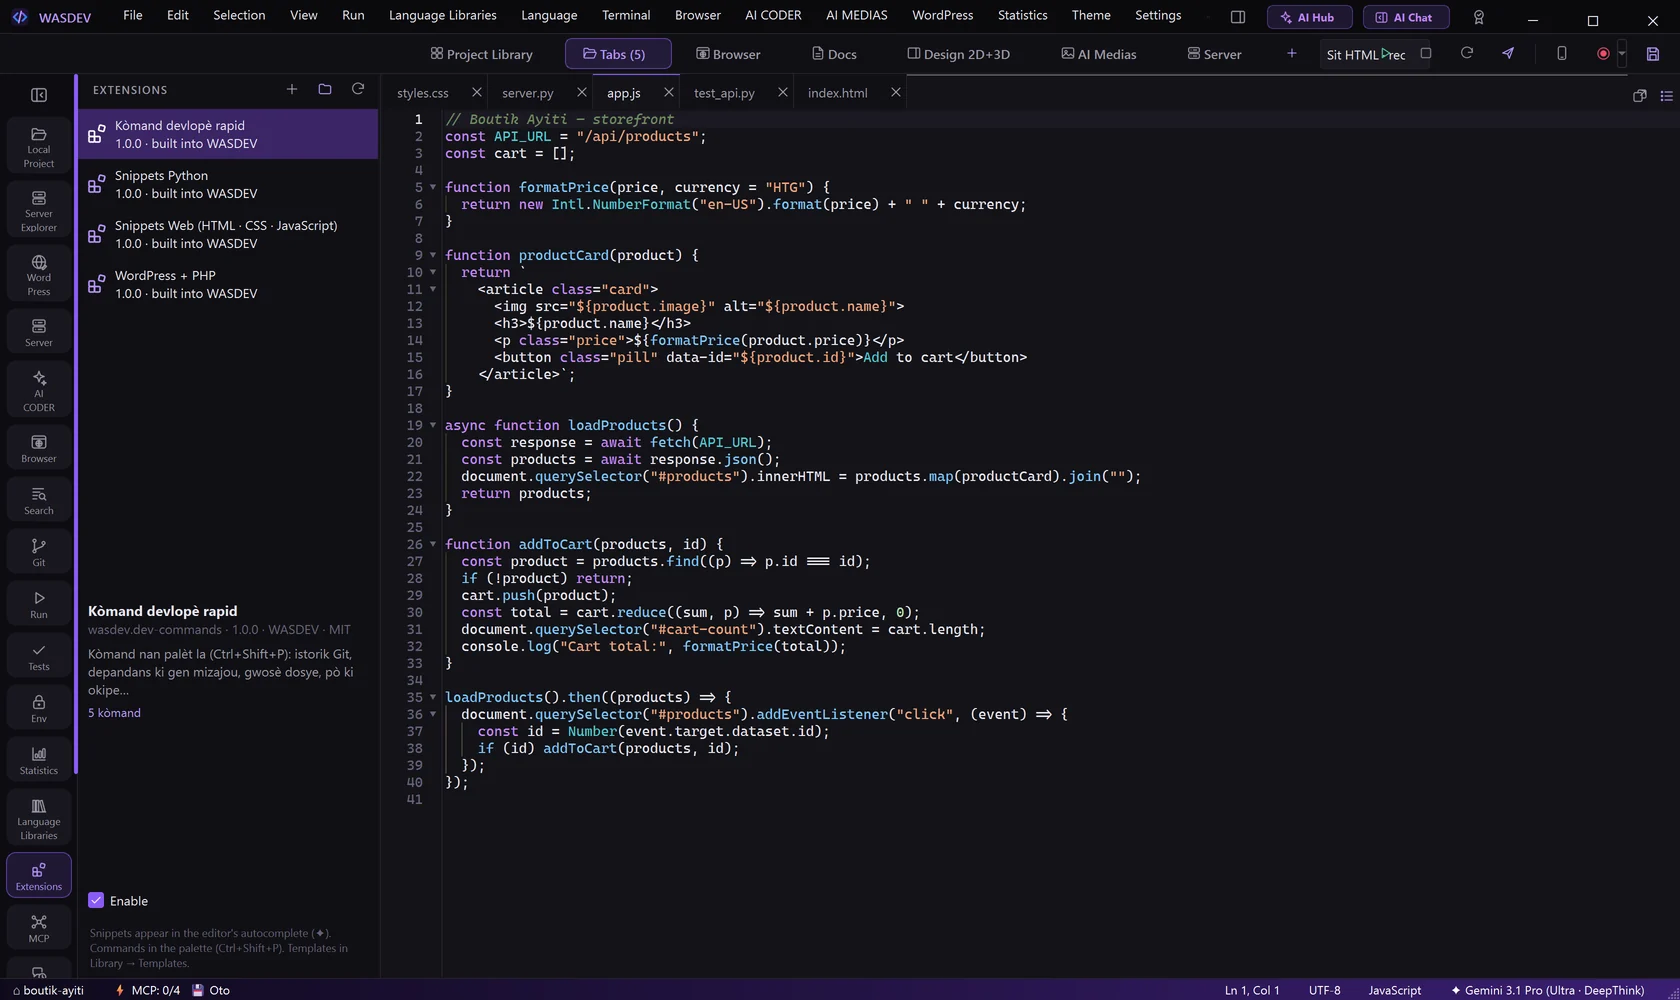Toggle mobile device preview icon
The height and width of the screenshot is (1000, 1680).
1562,53
